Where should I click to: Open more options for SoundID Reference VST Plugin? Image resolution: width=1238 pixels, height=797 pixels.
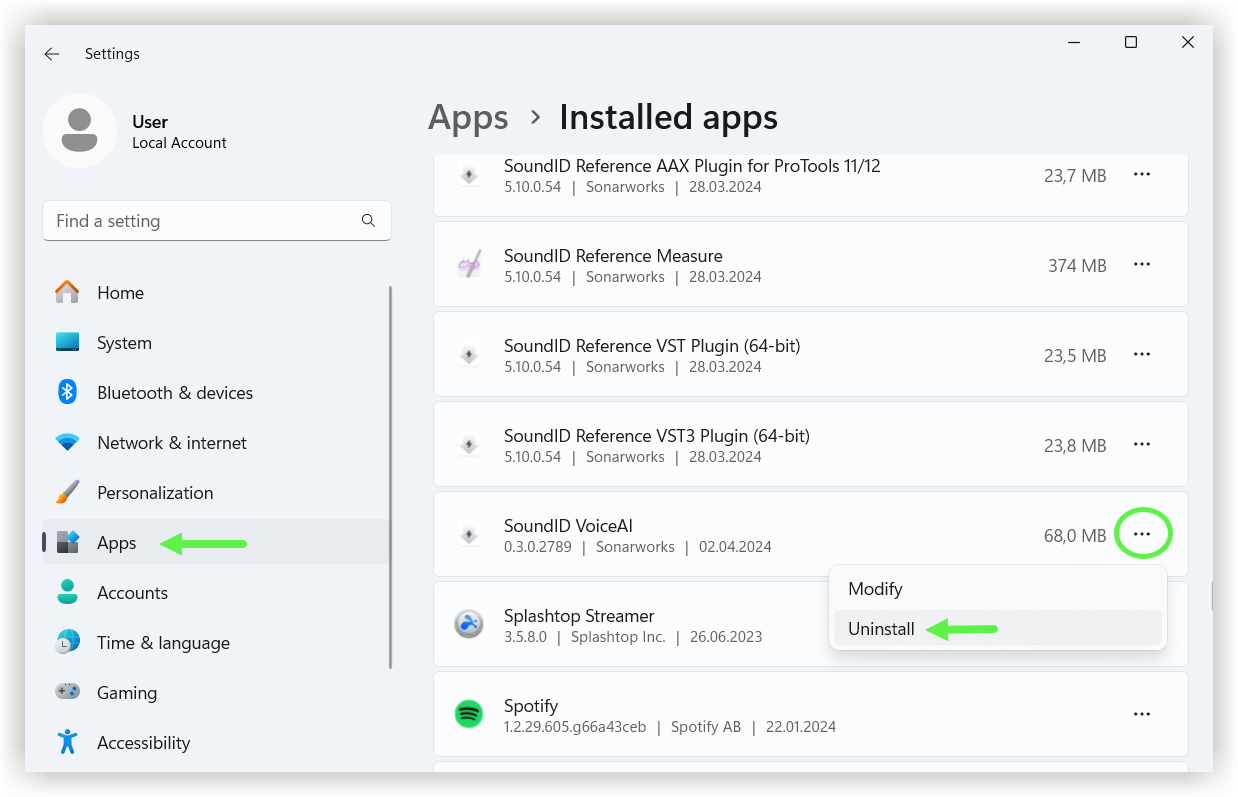point(1142,355)
